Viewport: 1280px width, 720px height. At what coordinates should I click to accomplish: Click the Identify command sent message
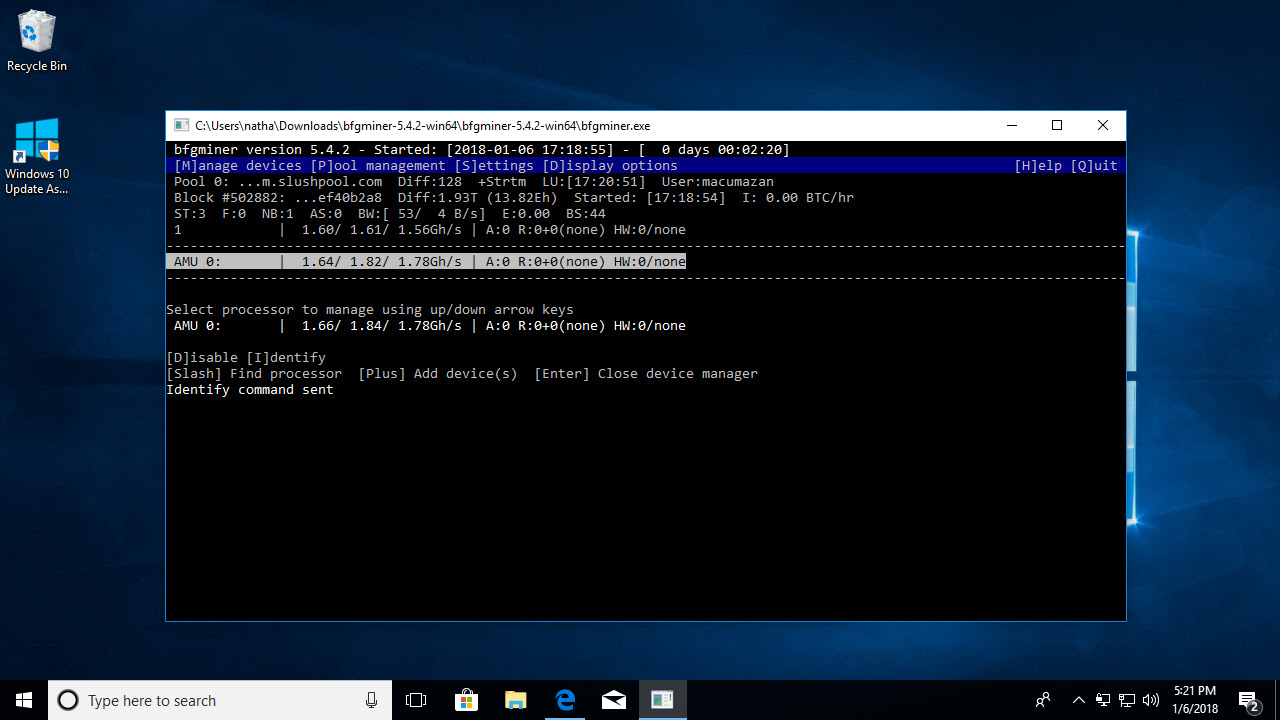click(x=250, y=390)
